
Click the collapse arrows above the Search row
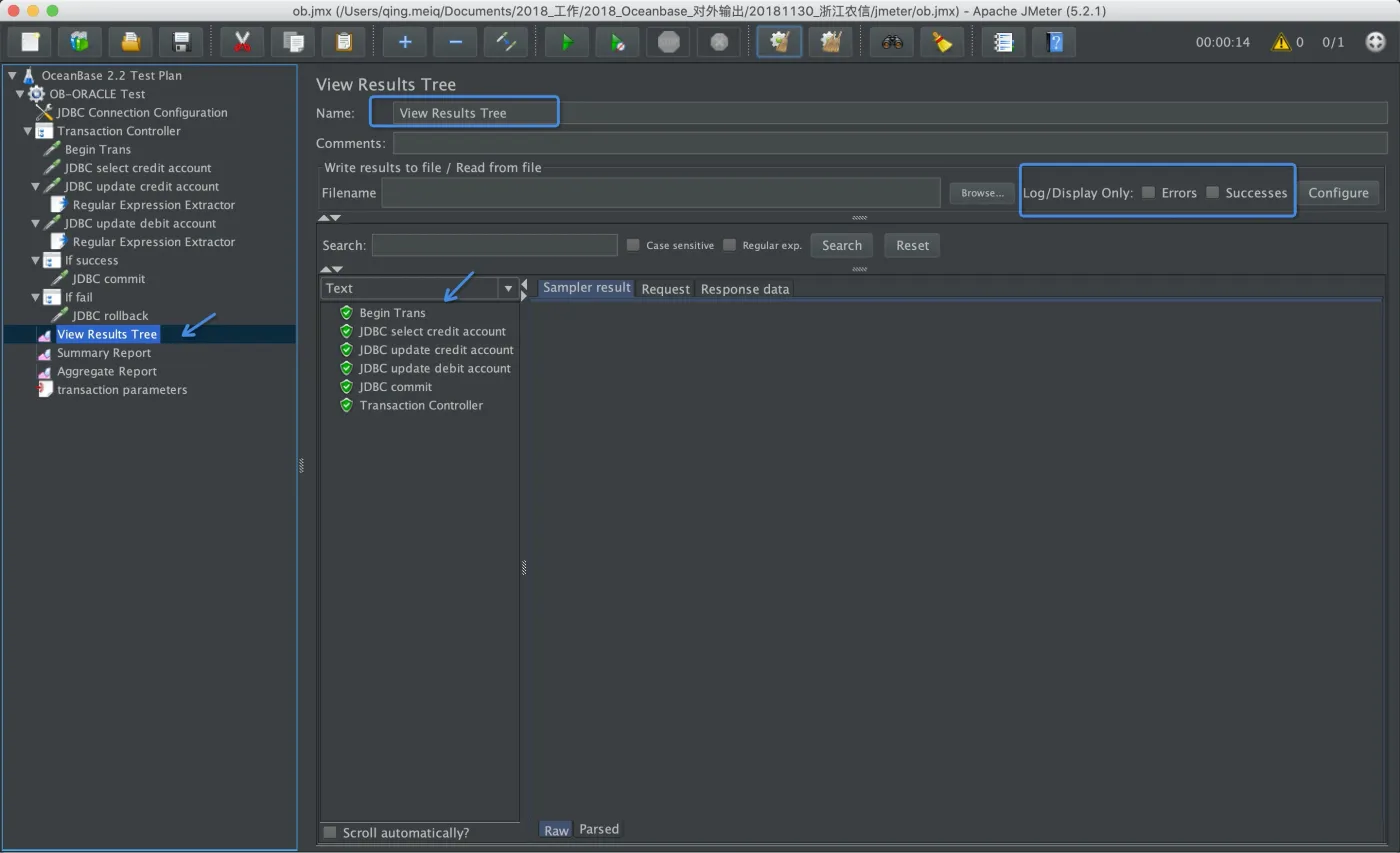330,218
